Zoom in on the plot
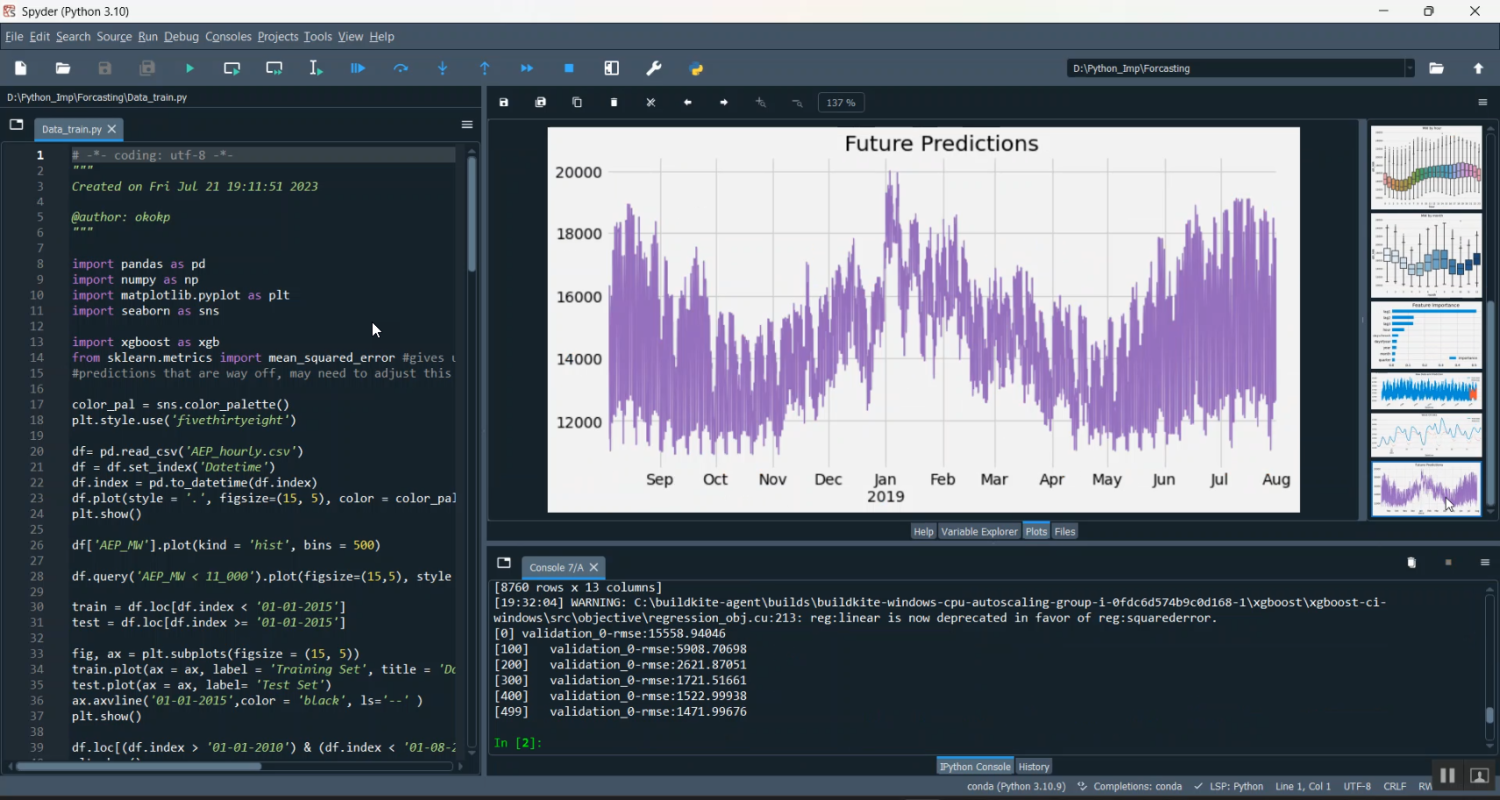The width and height of the screenshot is (1500, 800). point(760,102)
